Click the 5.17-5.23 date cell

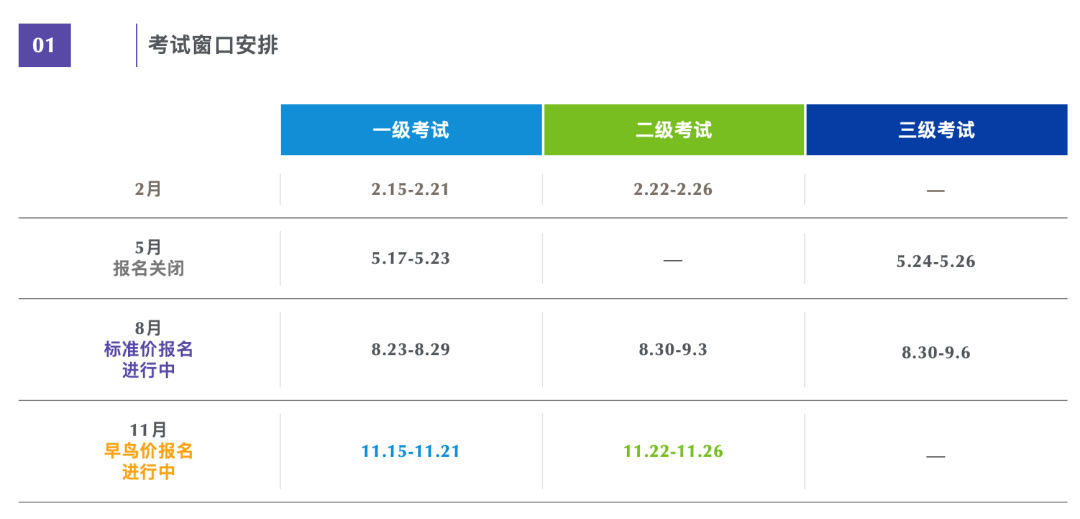click(x=411, y=258)
